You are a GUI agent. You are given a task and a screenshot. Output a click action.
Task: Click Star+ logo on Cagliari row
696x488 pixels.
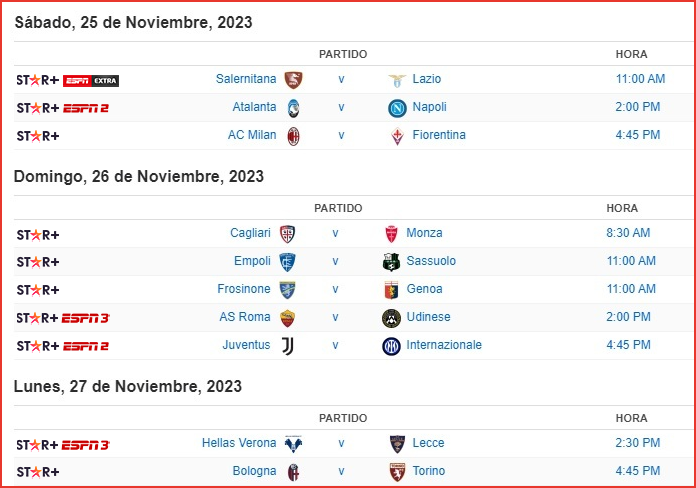(x=38, y=234)
